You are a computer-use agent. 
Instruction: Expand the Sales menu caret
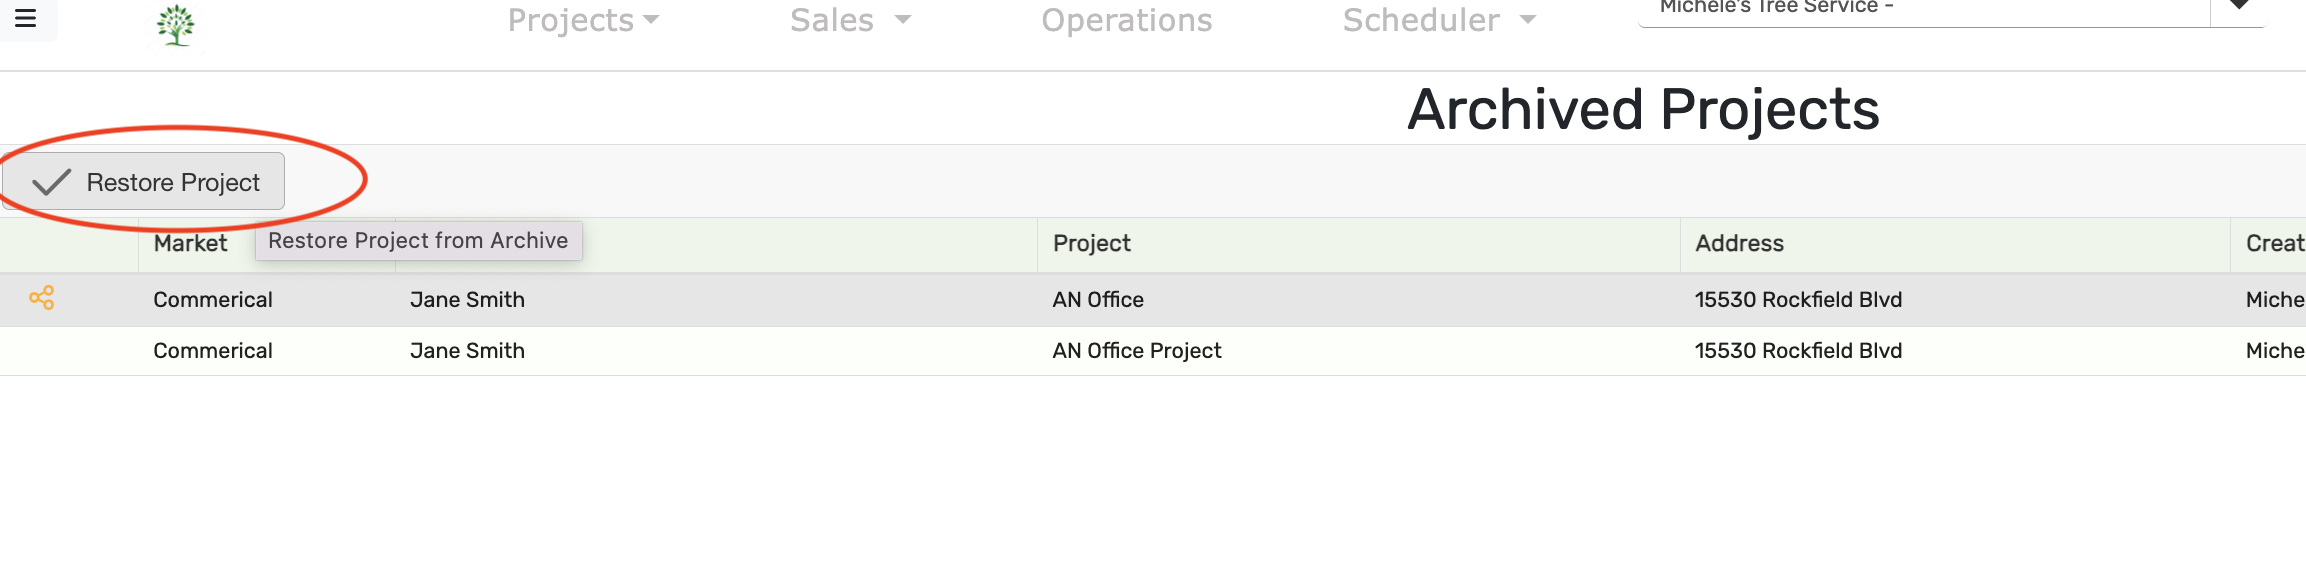(x=903, y=20)
